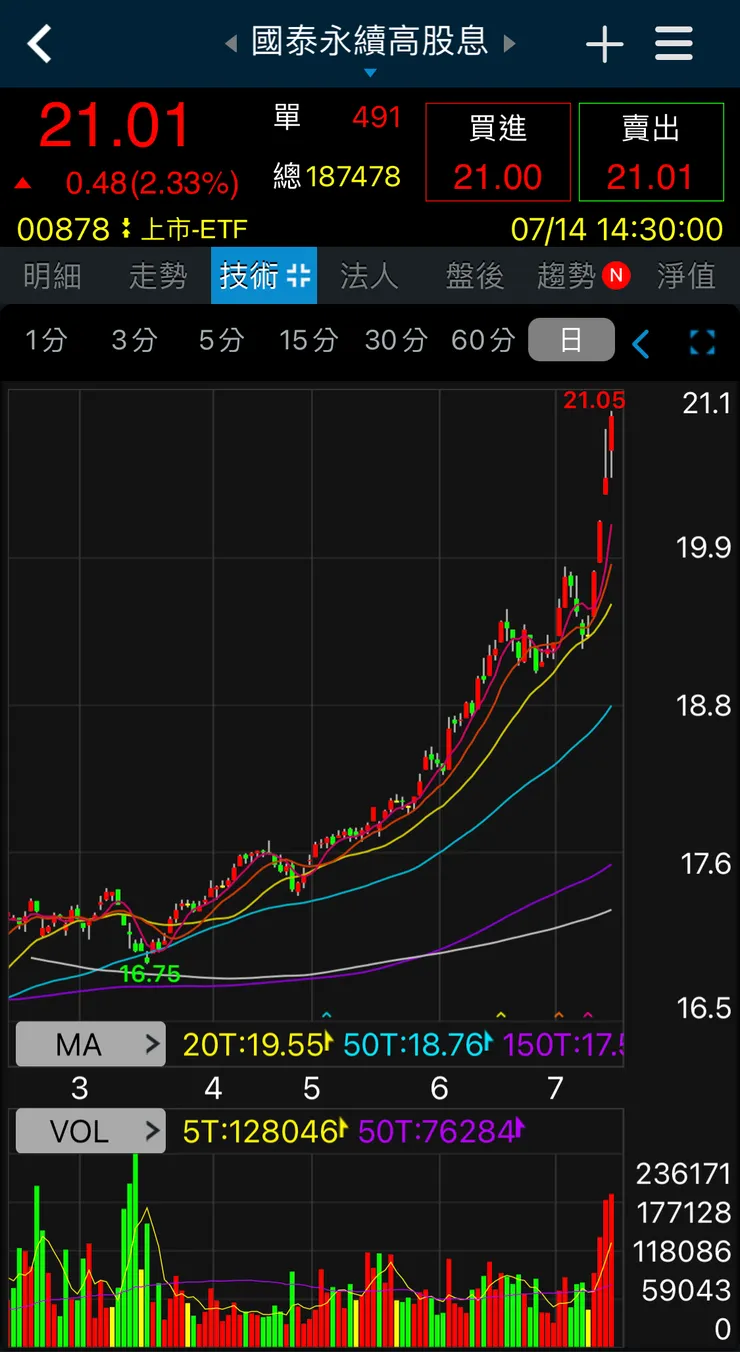
Task: Tap the 0.48(2.33%) price change
Action: pyautogui.click(x=152, y=183)
